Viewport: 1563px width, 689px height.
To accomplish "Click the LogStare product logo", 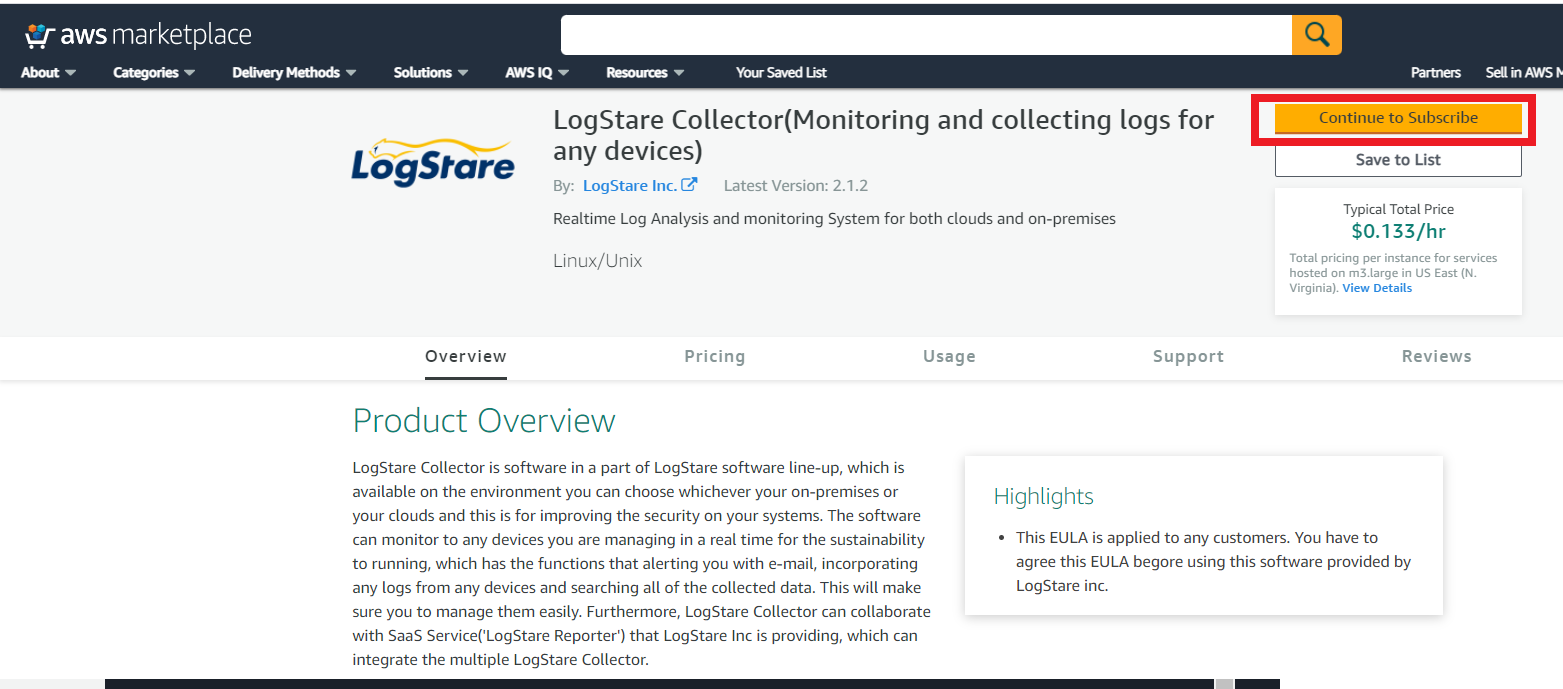I will click(x=433, y=162).
